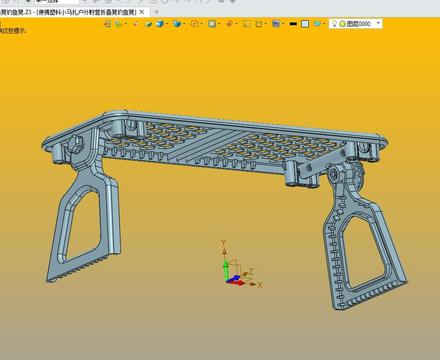Screen dimensions: 440x360
Task: Click the green display filter icon
Action: (118, 24)
